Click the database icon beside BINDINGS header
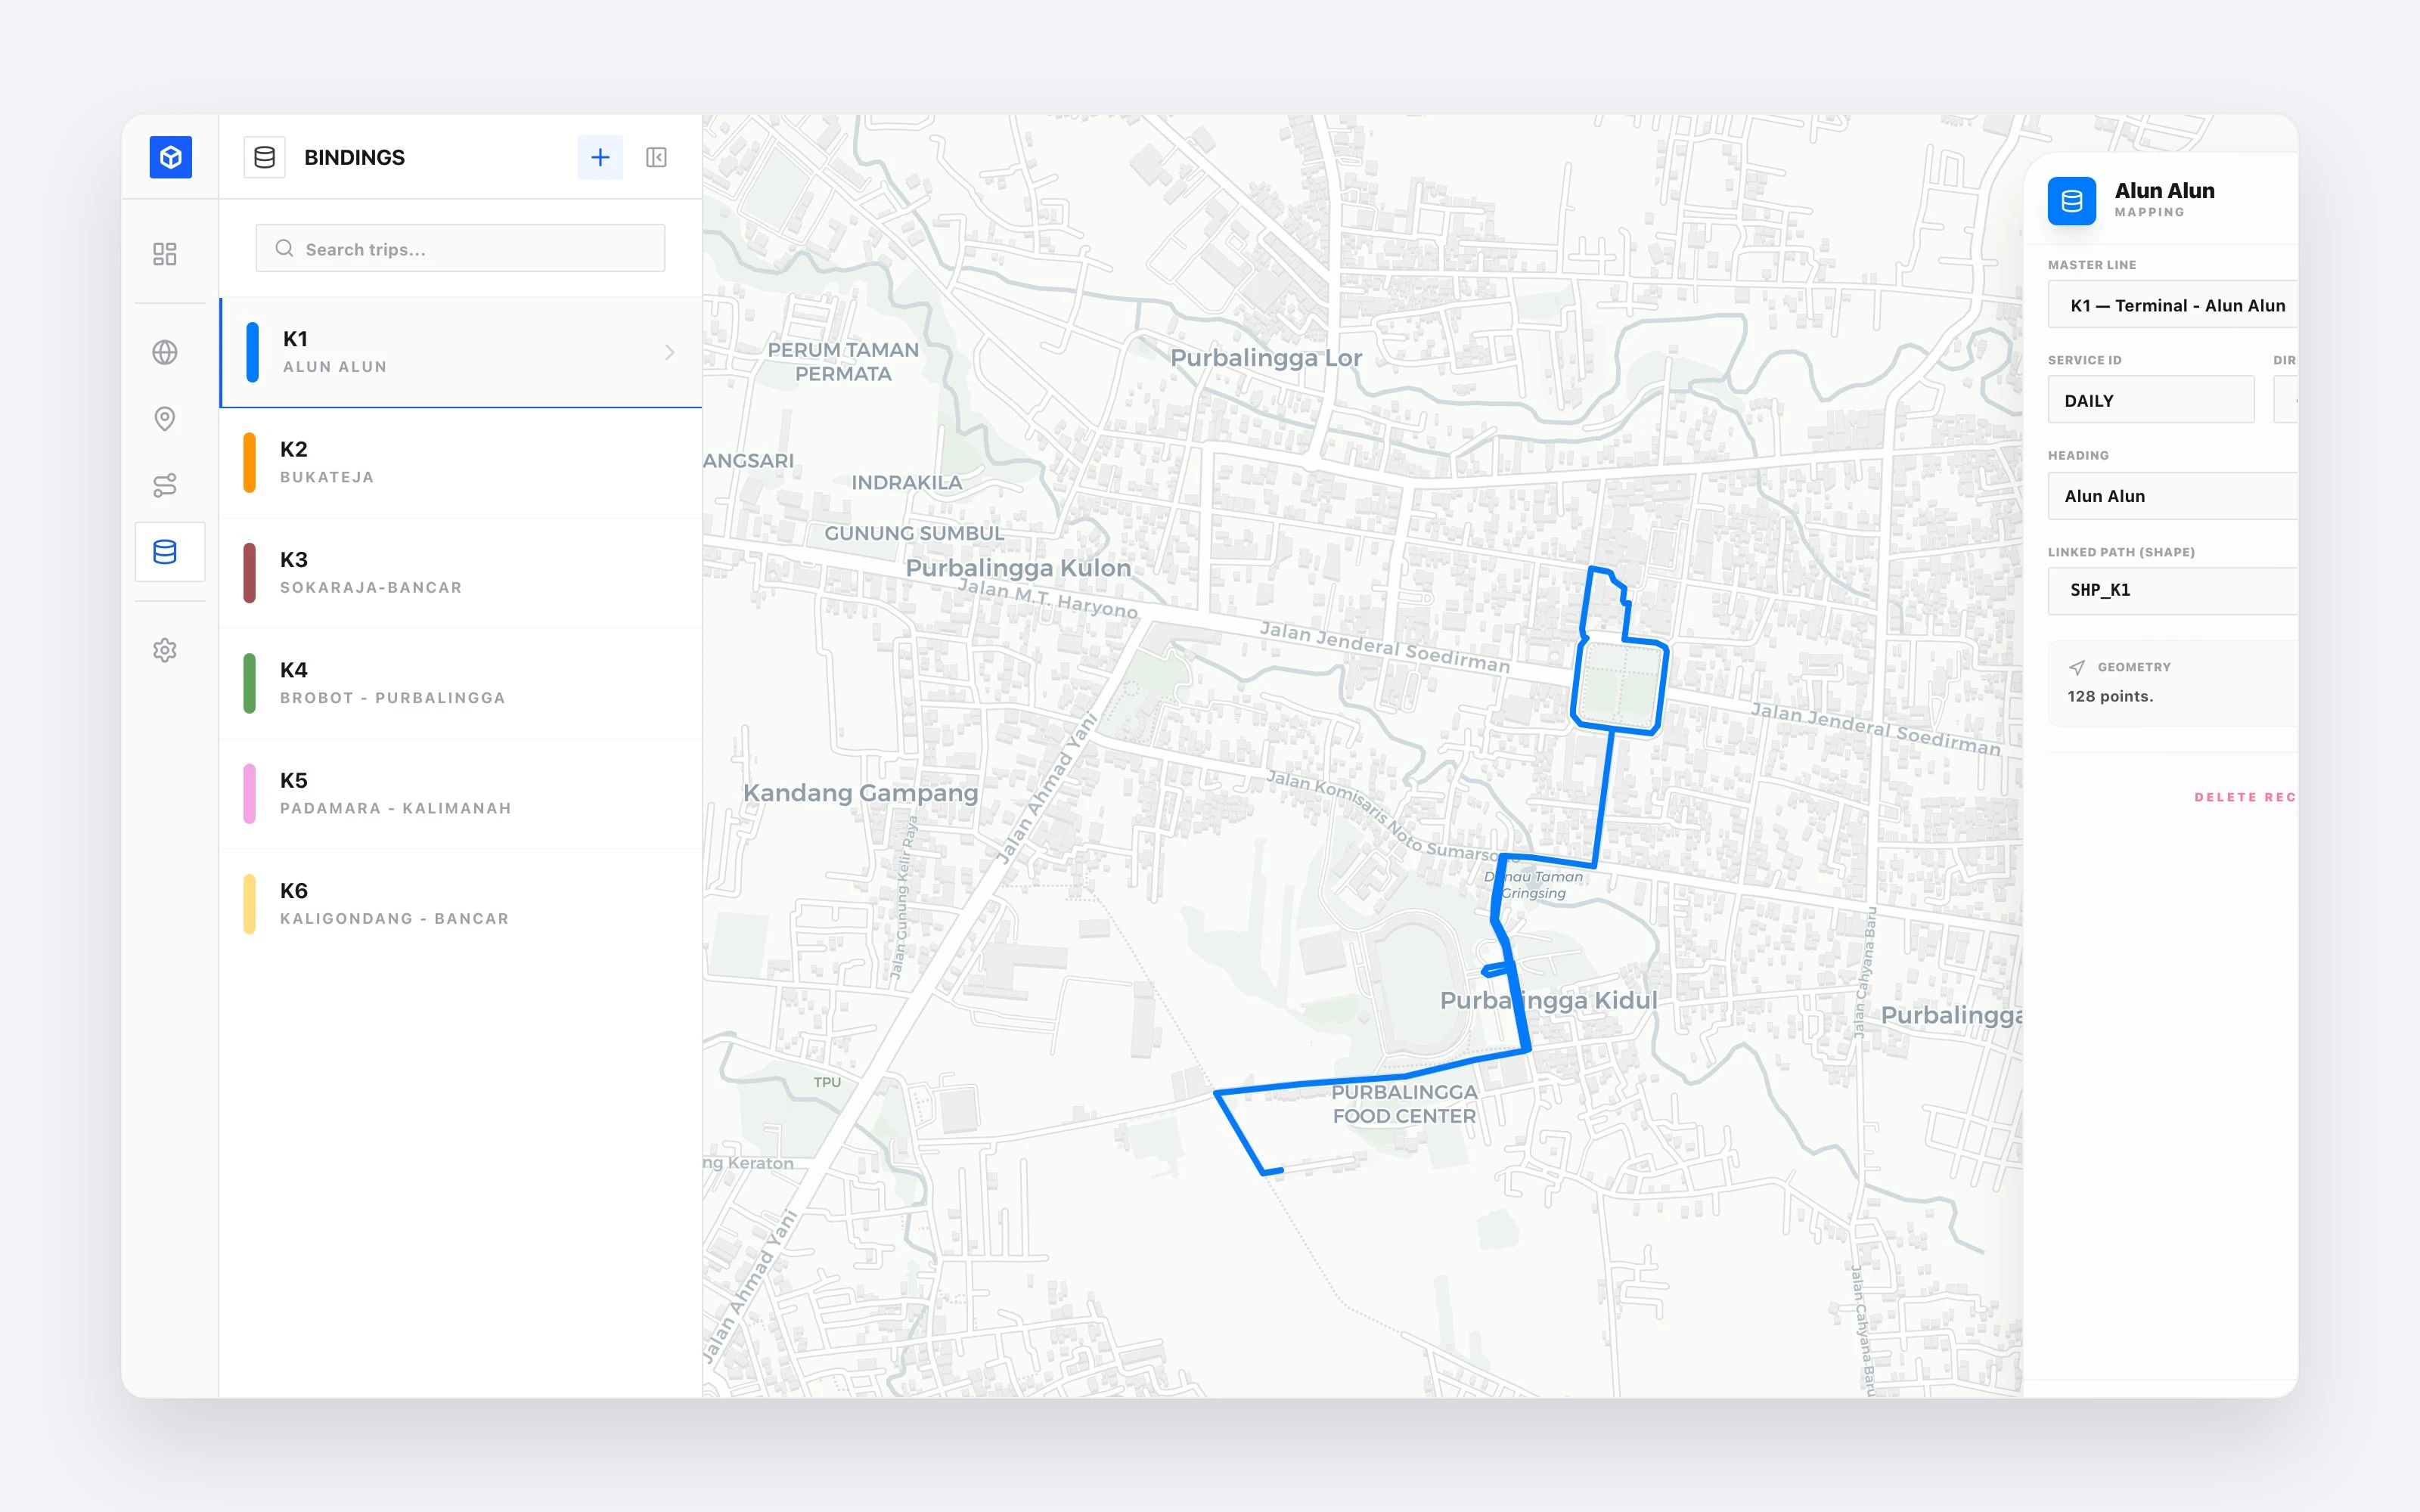 264,157
